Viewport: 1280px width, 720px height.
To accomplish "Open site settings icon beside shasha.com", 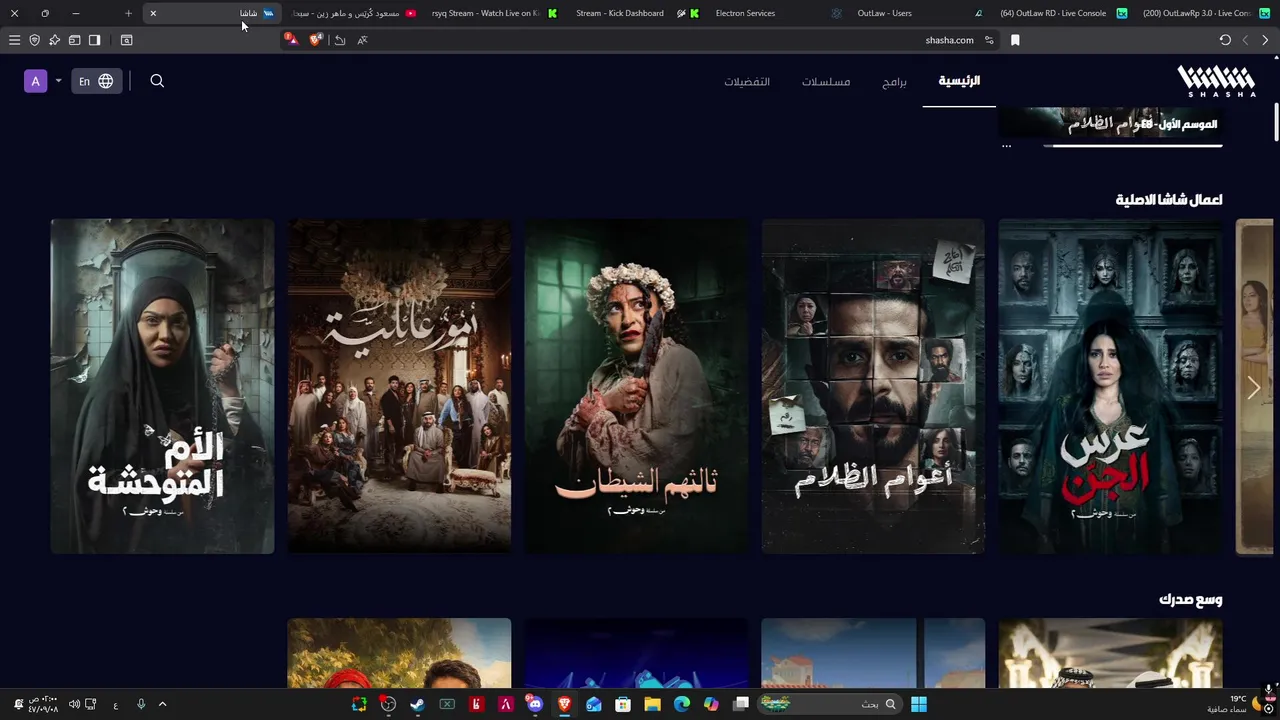I will point(989,40).
